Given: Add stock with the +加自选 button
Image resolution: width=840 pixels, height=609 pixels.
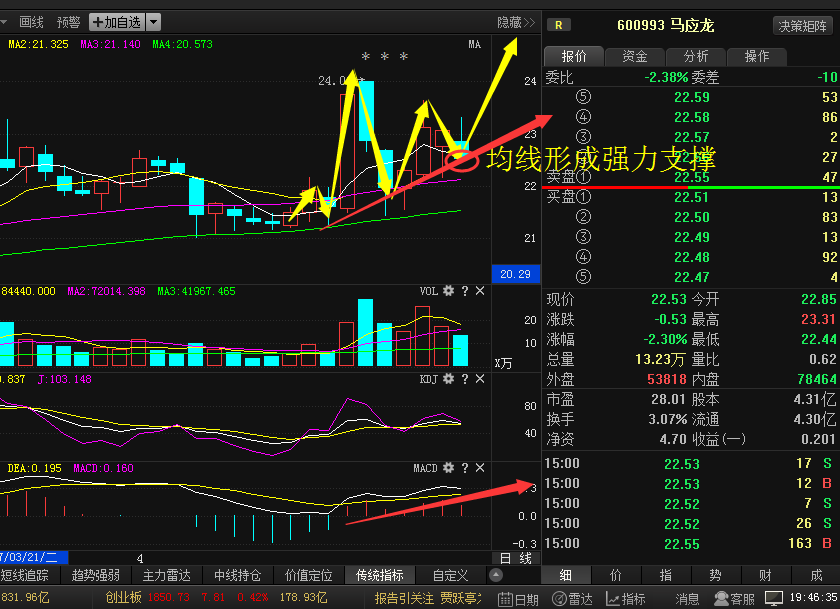Looking at the screenshot, I should [117, 22].
